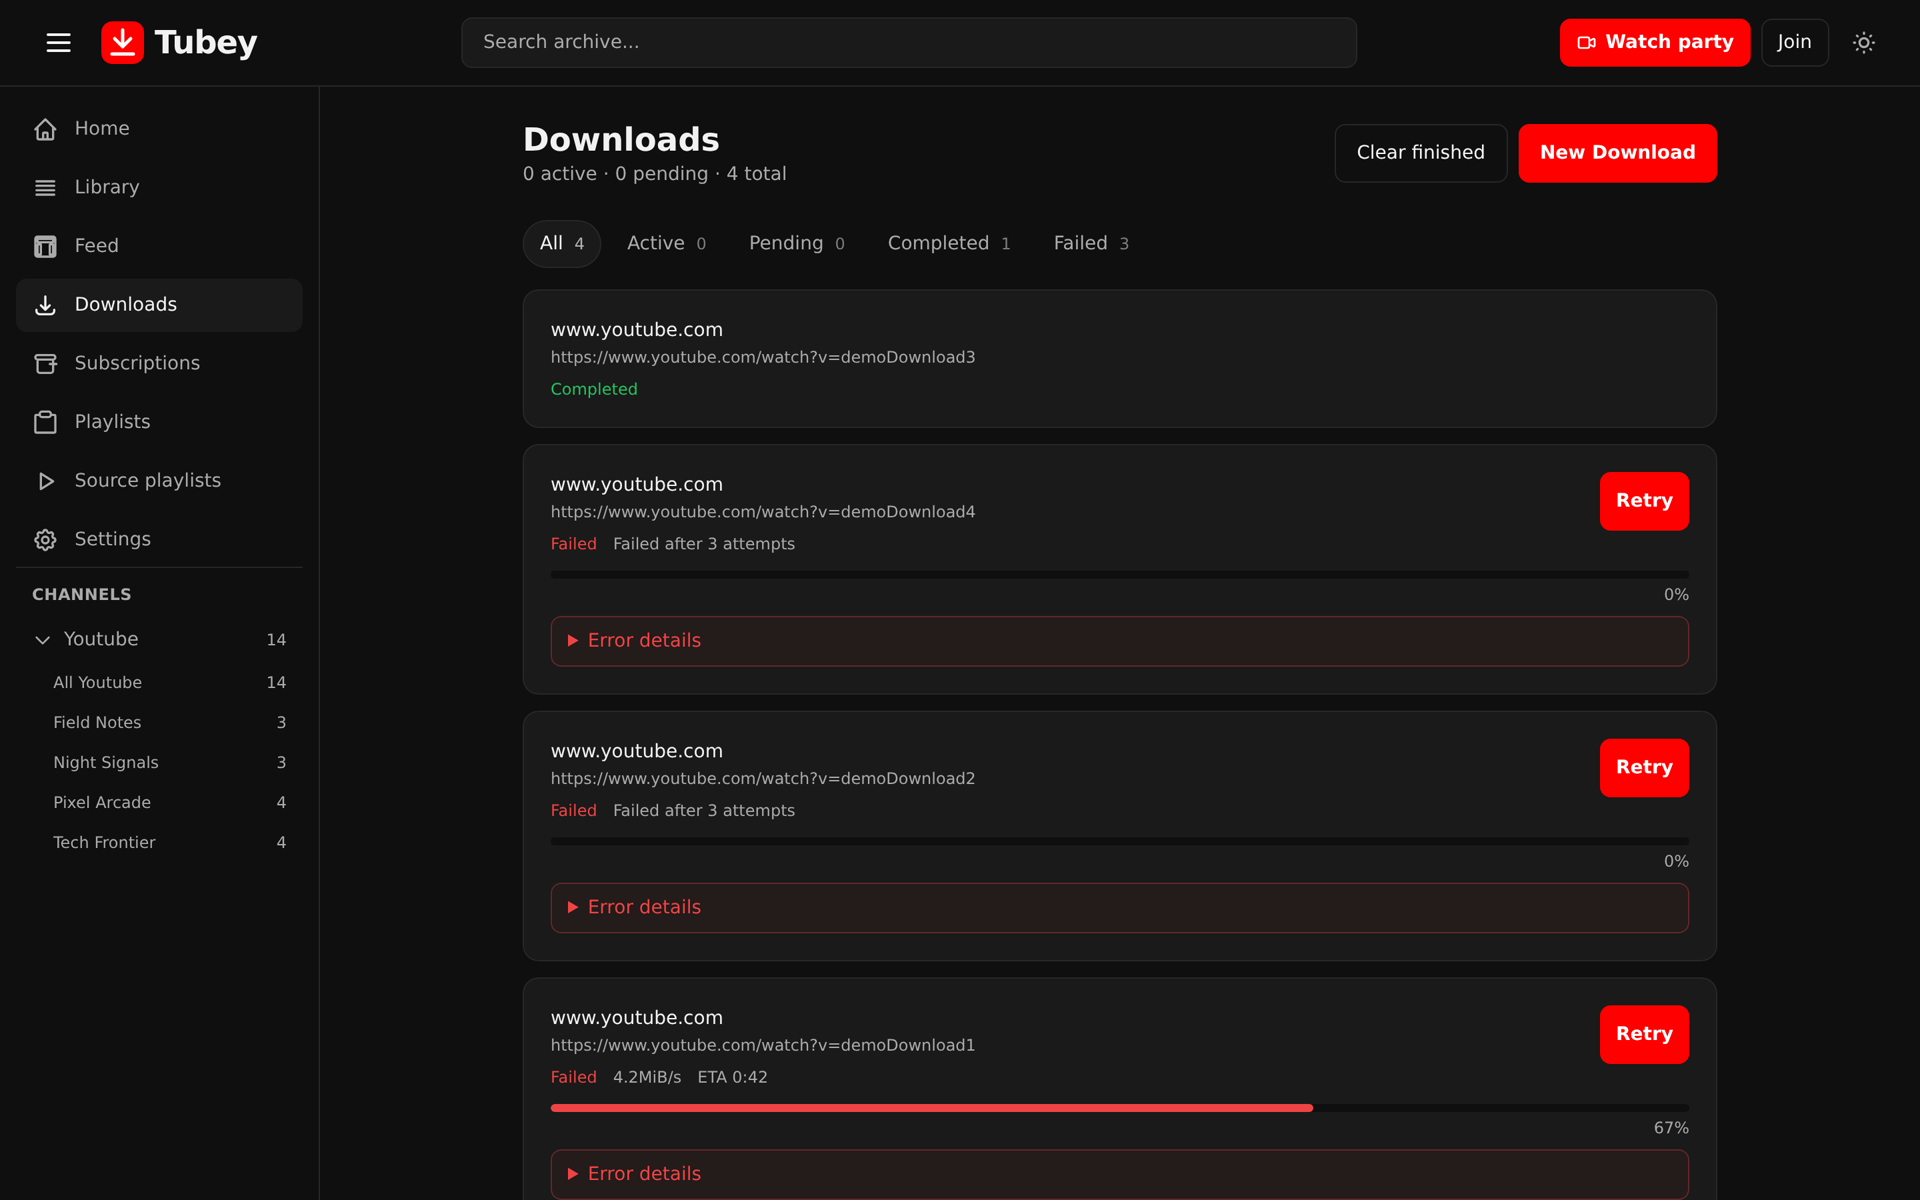
Task: Click the demoDownload4 URL text
Action: tap(762, 512)
